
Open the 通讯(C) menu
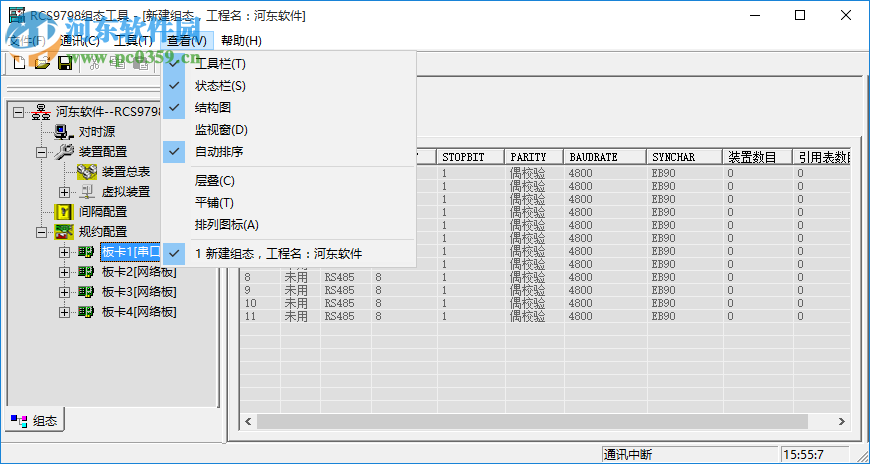pyautogui.click(x=80, y=41)
